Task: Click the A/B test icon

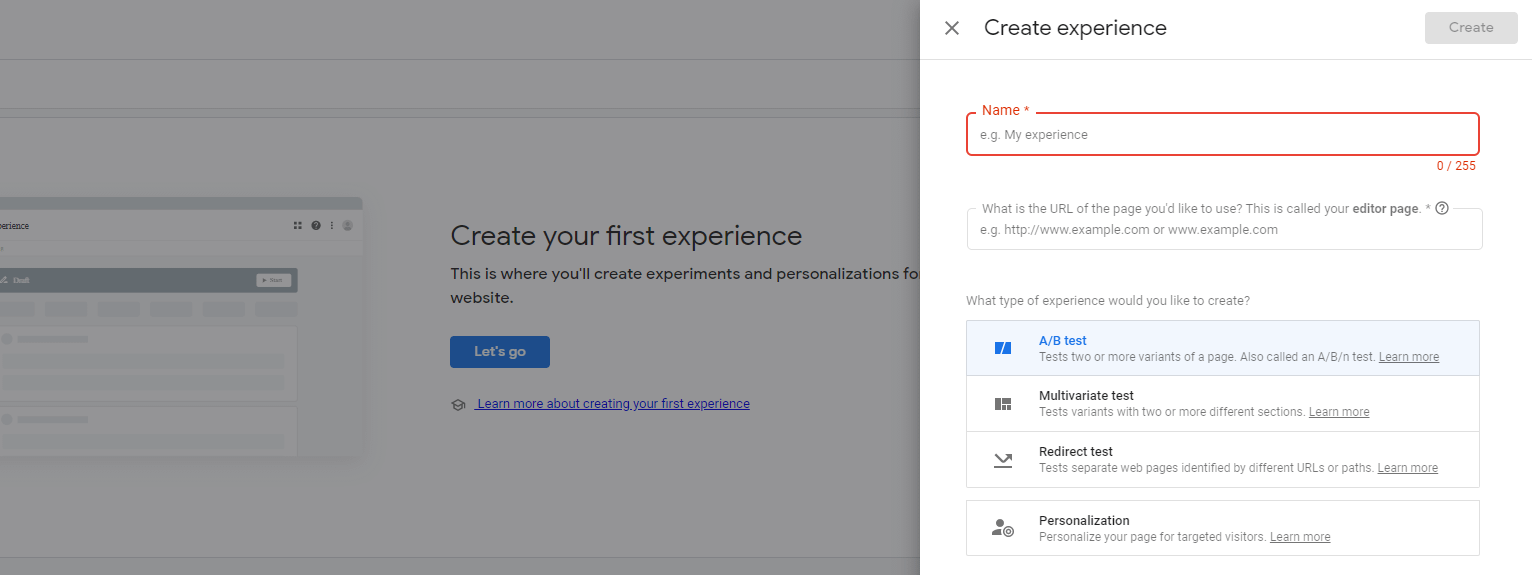Action: coord(1003,348)
